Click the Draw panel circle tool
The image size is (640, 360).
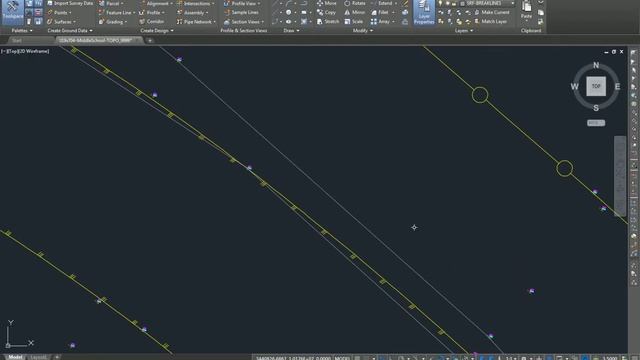[x=289, y=13]
